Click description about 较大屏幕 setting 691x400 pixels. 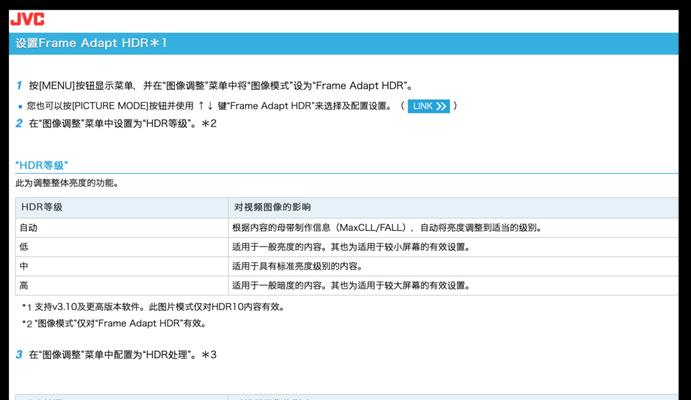(352, 285)
